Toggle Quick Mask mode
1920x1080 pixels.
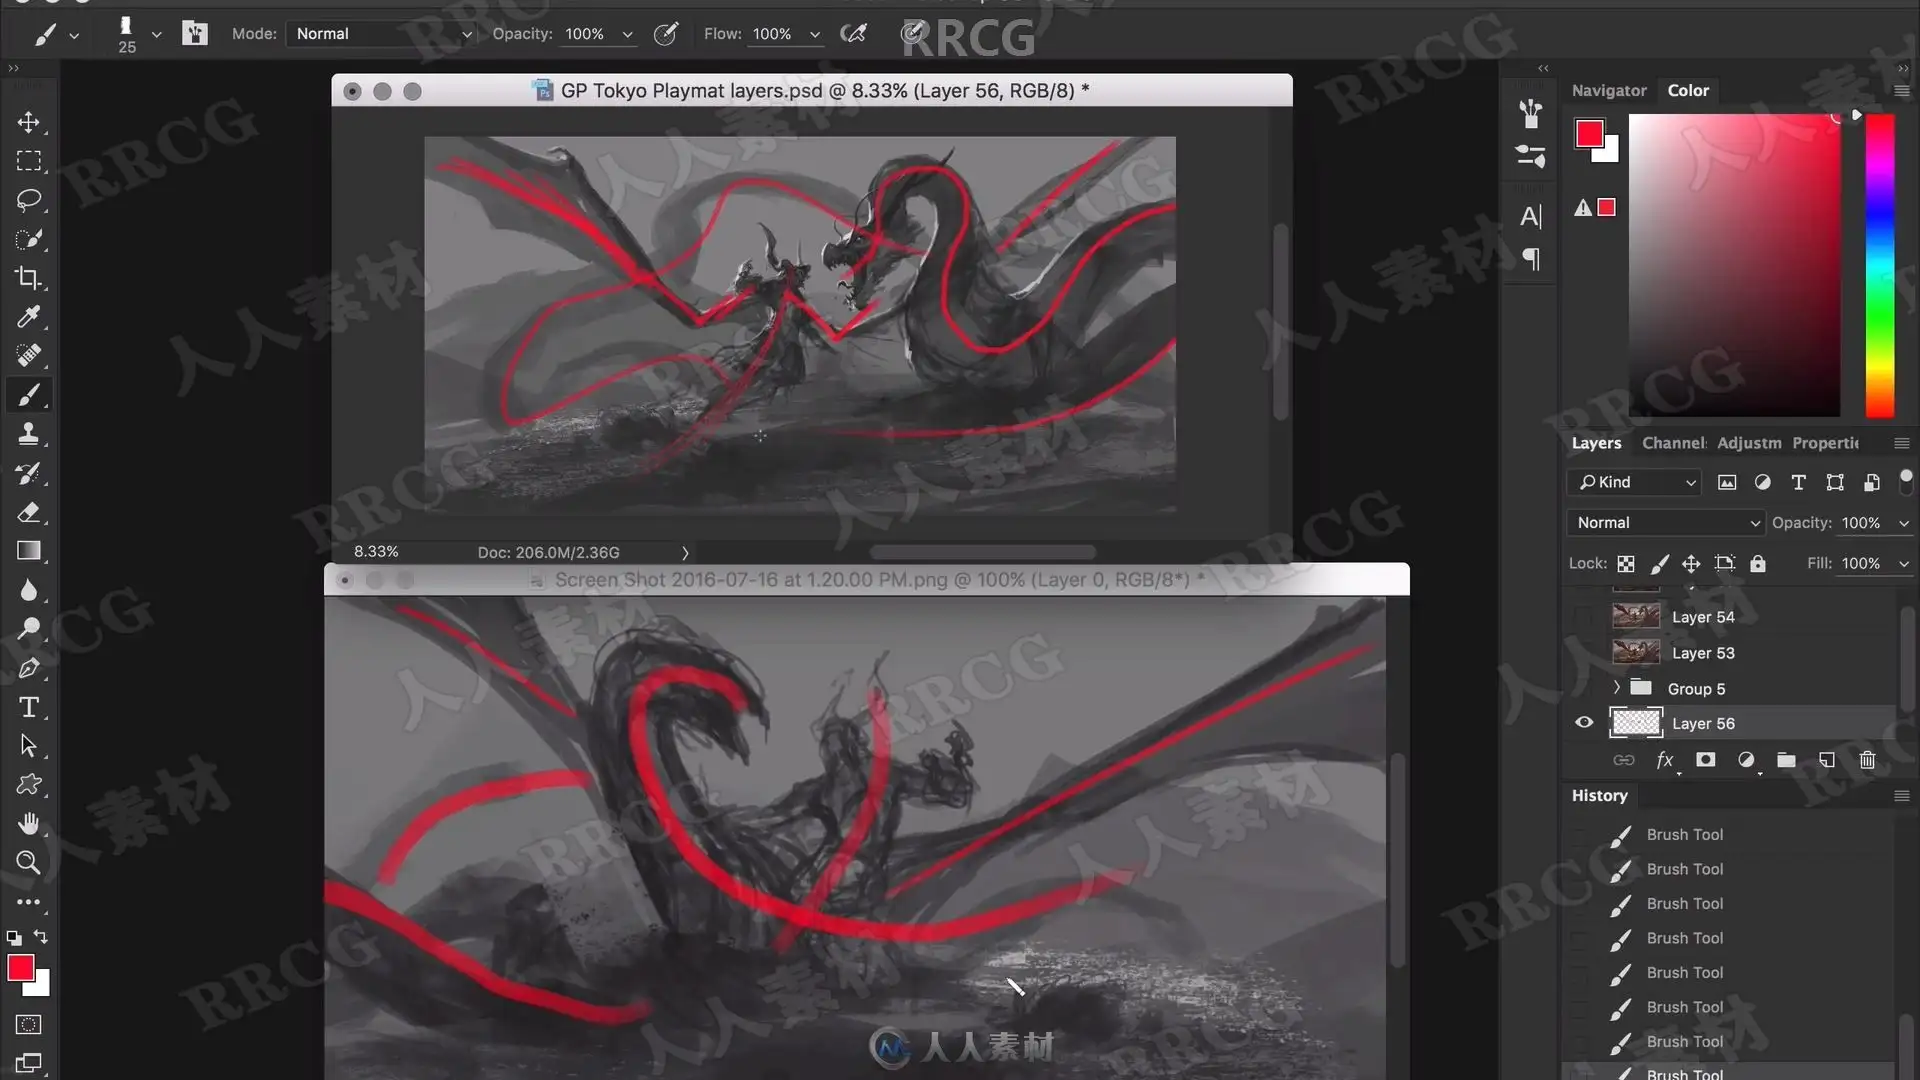coord(28,1024)
